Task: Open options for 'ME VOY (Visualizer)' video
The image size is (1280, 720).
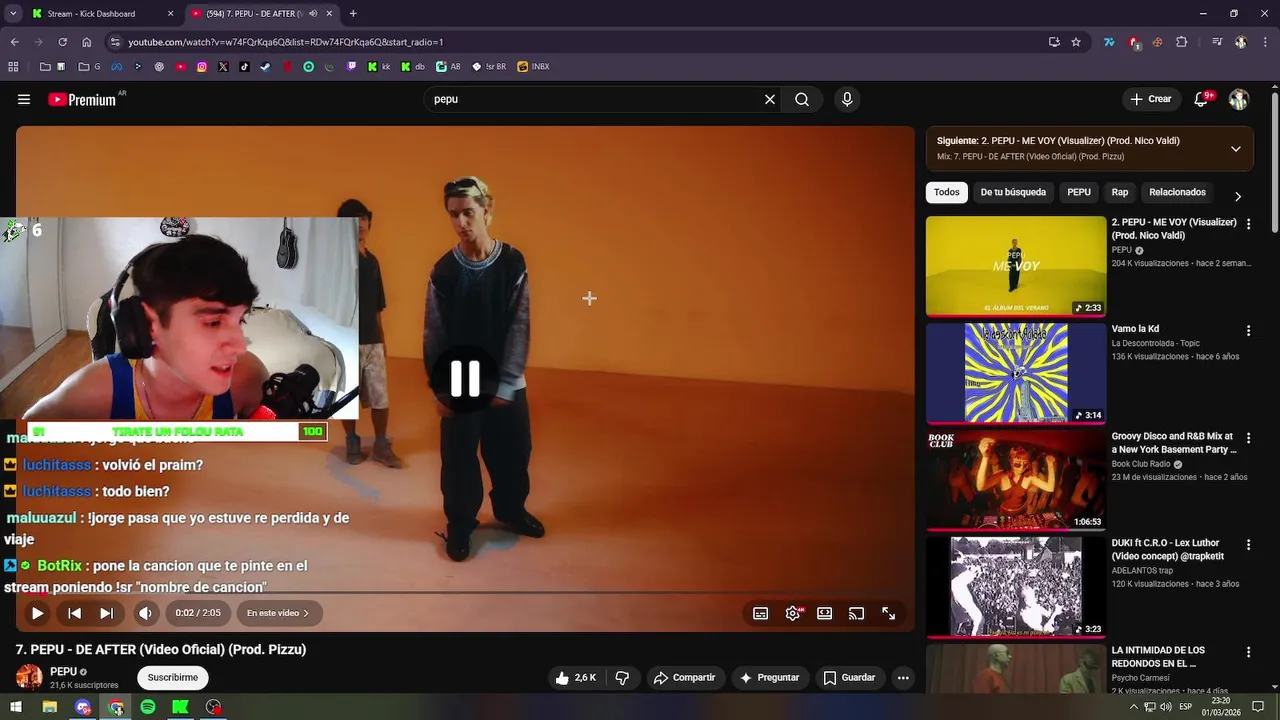Action: pyautogui.click(x=1248, y=224)
